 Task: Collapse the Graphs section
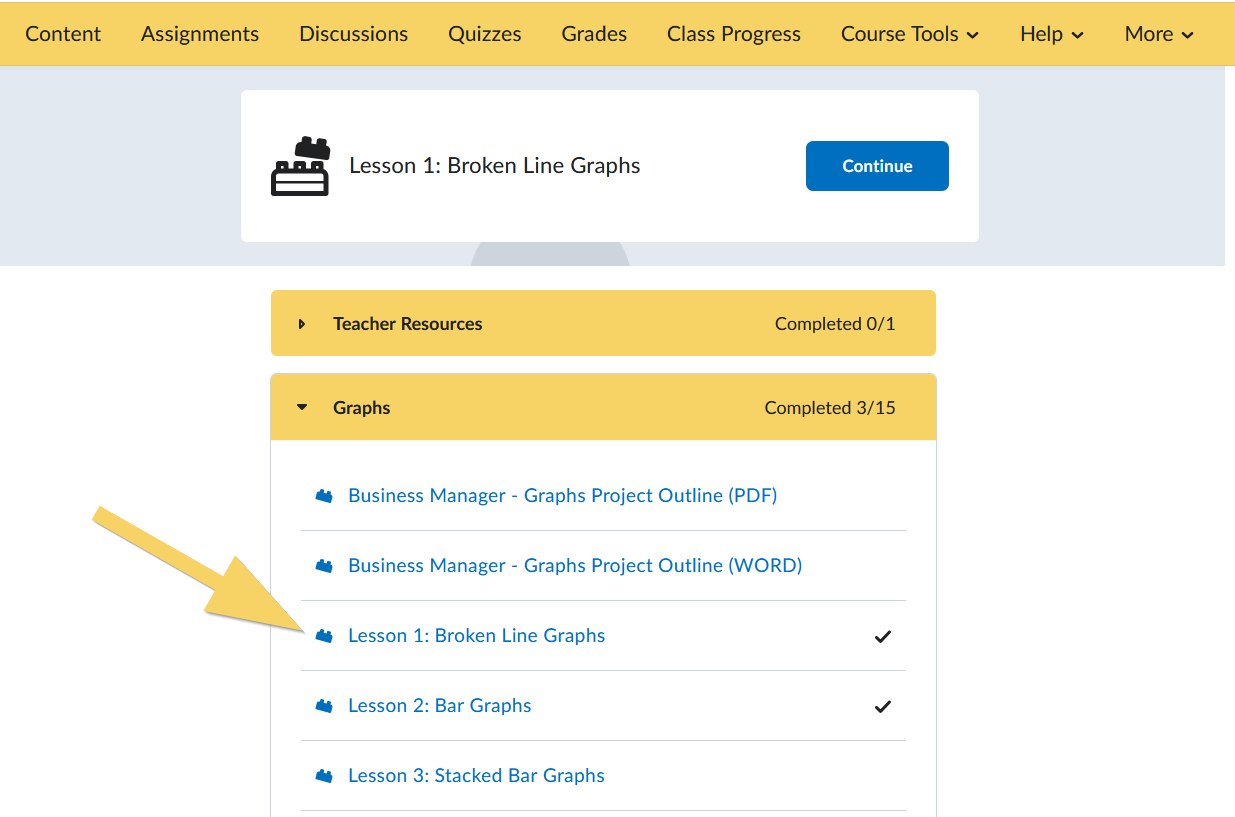click(x=301, y=407)
